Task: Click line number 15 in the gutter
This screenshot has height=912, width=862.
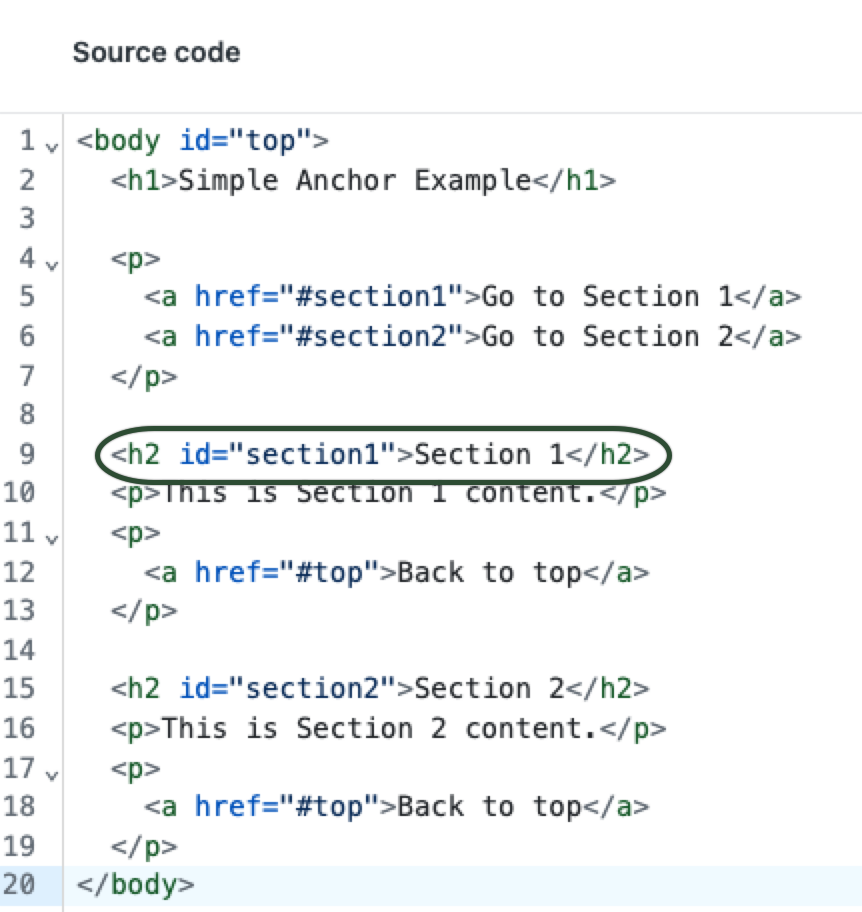Action: [x=20, y=689]
